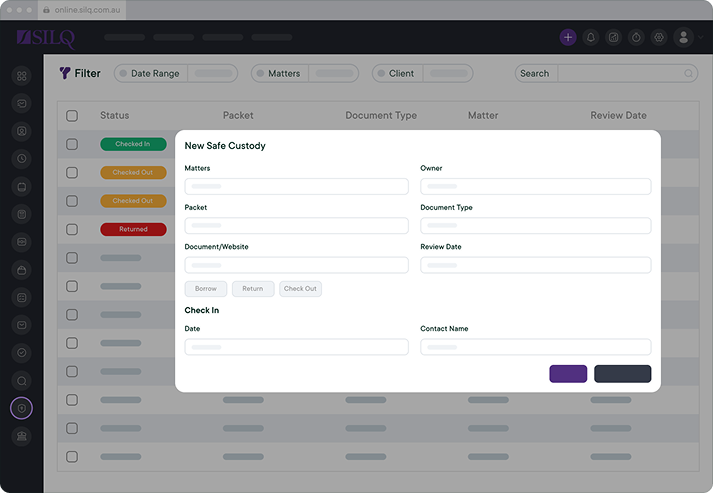Image resolution: width=713 pixels, height=493 pixels.
Task: Select the Check Out tab in the dialog
Action: click(x=300, y=289)
